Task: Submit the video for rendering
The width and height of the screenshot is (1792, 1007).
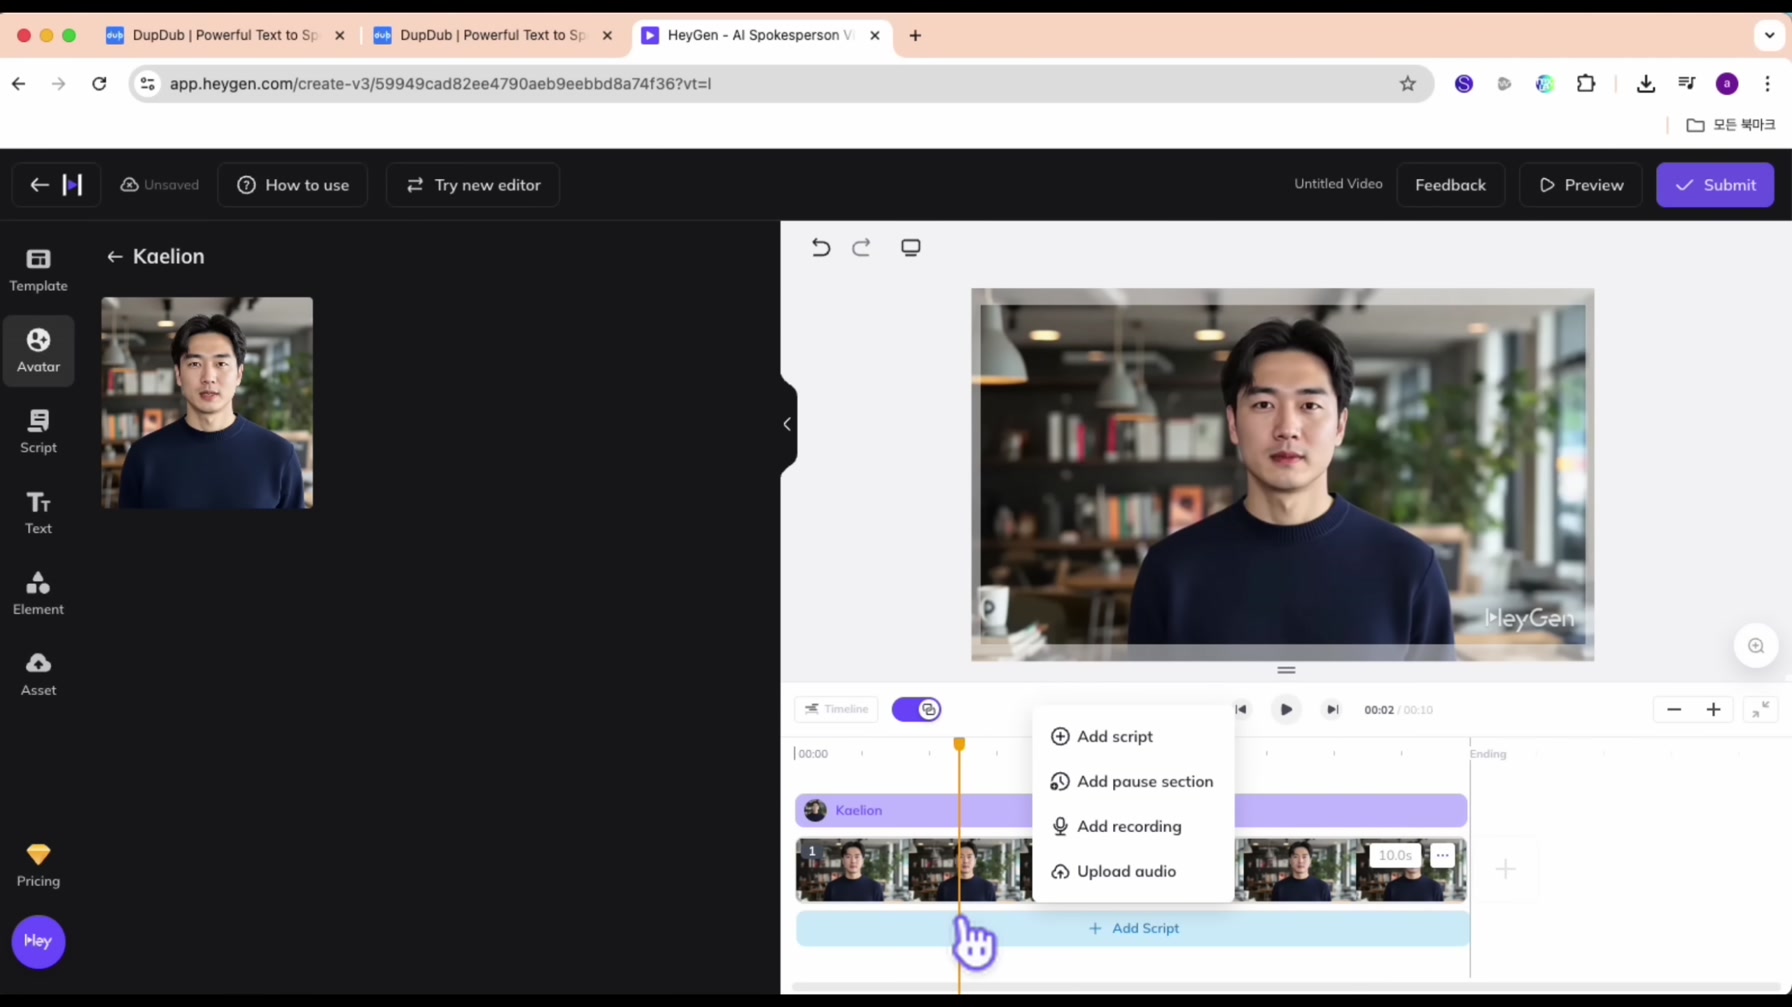Action: [x=1715, y=185]
